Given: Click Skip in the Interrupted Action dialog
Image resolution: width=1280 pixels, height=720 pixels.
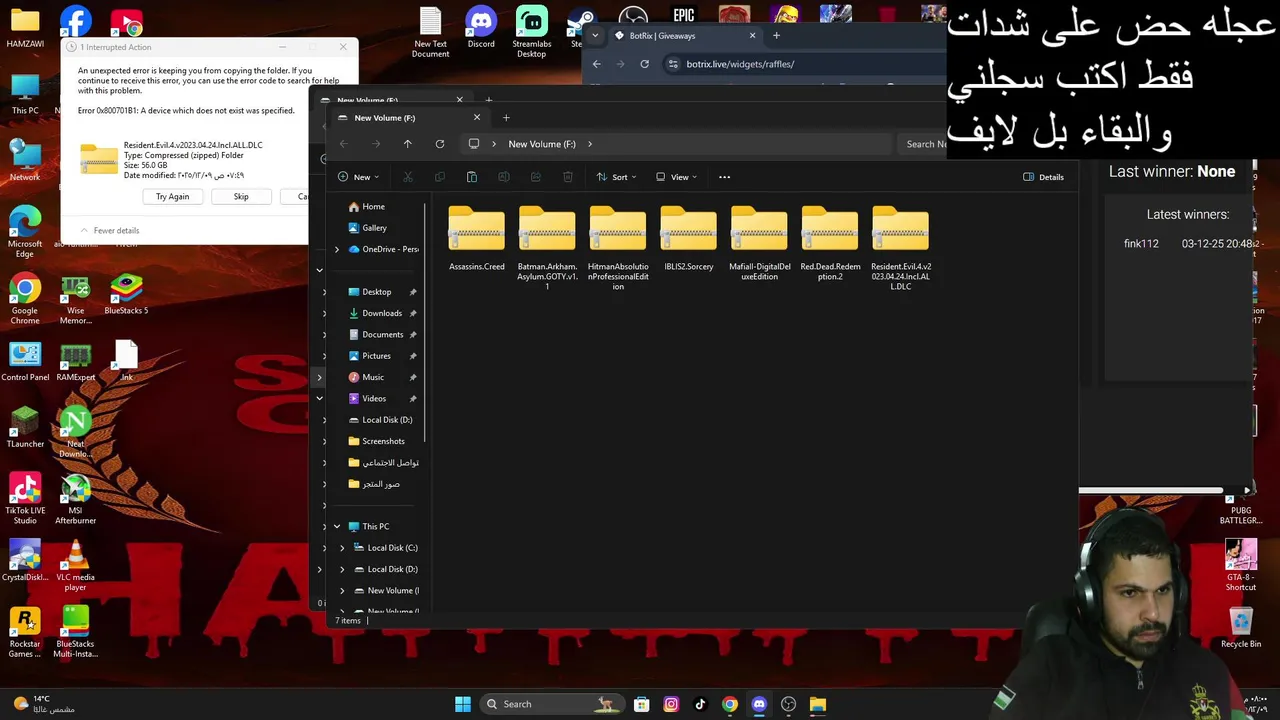Looking at the screenshot, I should coord(241,197).
